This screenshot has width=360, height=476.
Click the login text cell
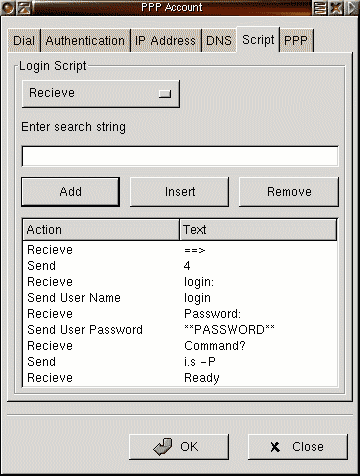point(197,298)
